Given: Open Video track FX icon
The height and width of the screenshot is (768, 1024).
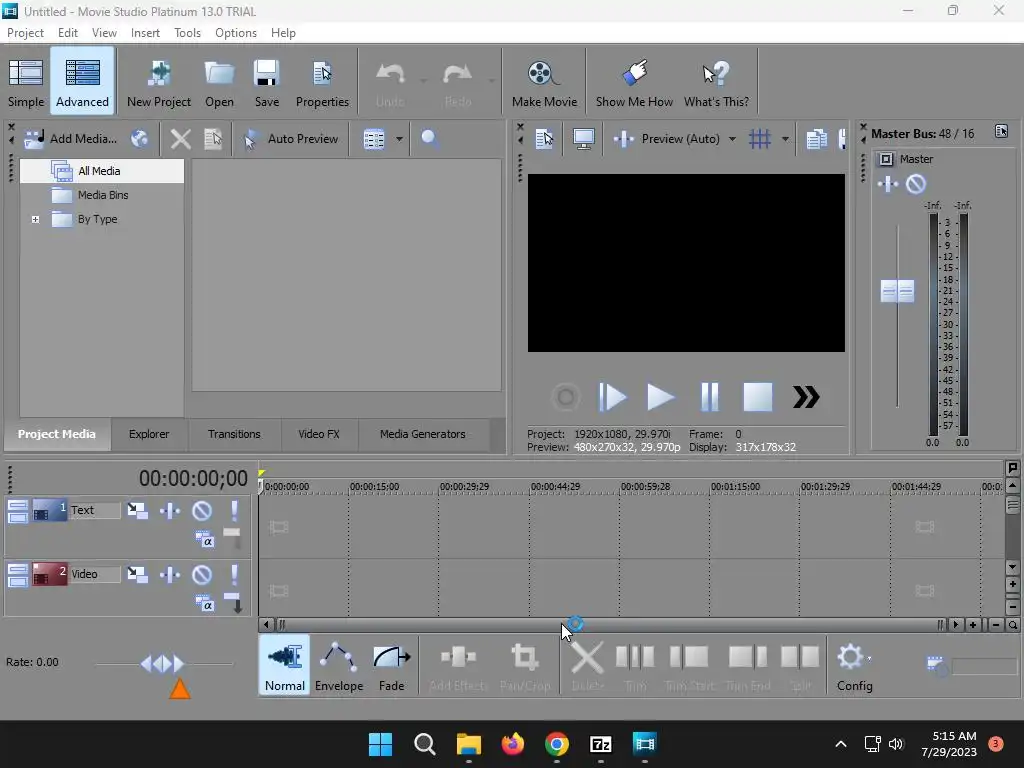Looking at the screenshot, I should click(x=170, y=574).
